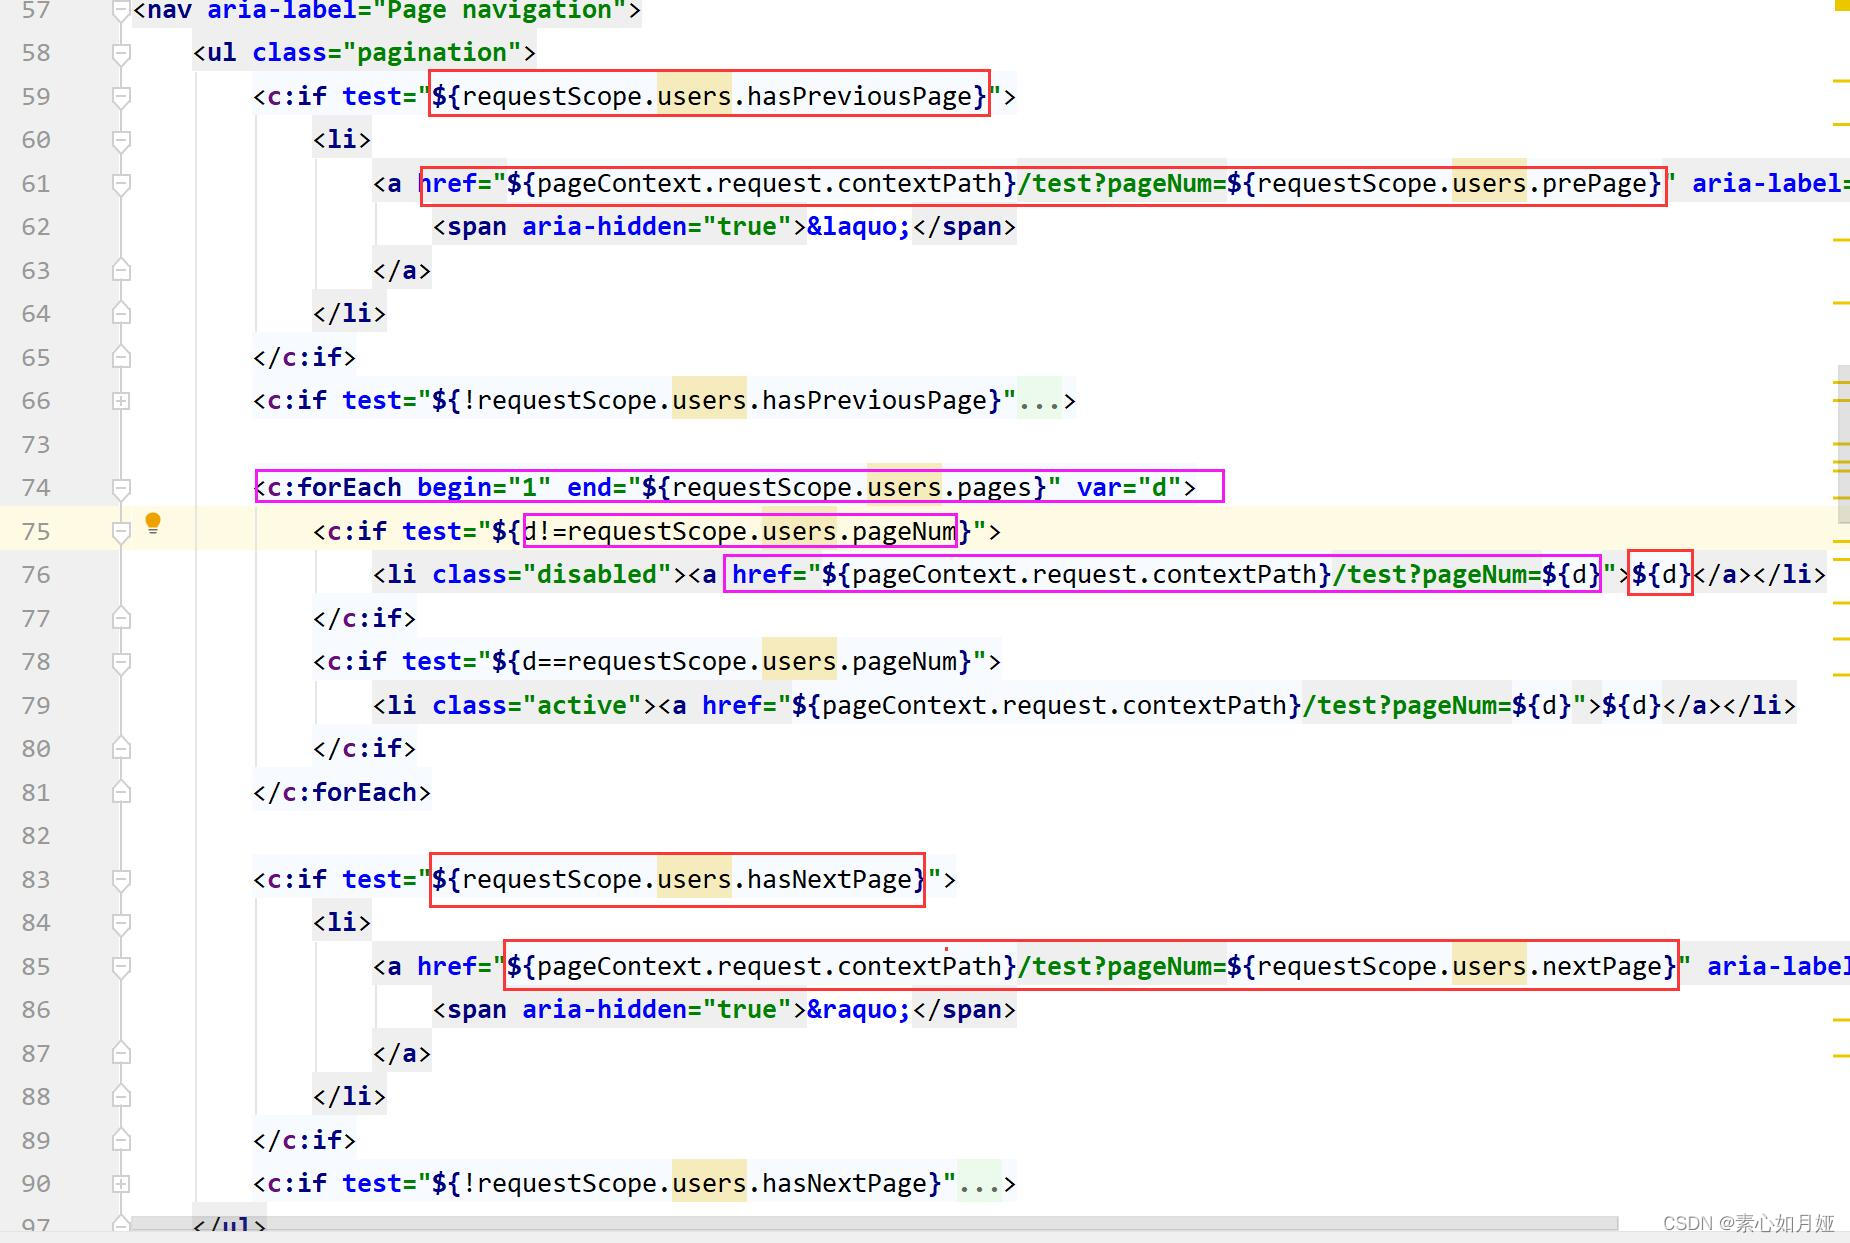The width and height of the screenshot is (1850, 1243).
Task: Collapse the c:if fold marker on line 75
Action: pyautogui.click(x=121, y=532)
